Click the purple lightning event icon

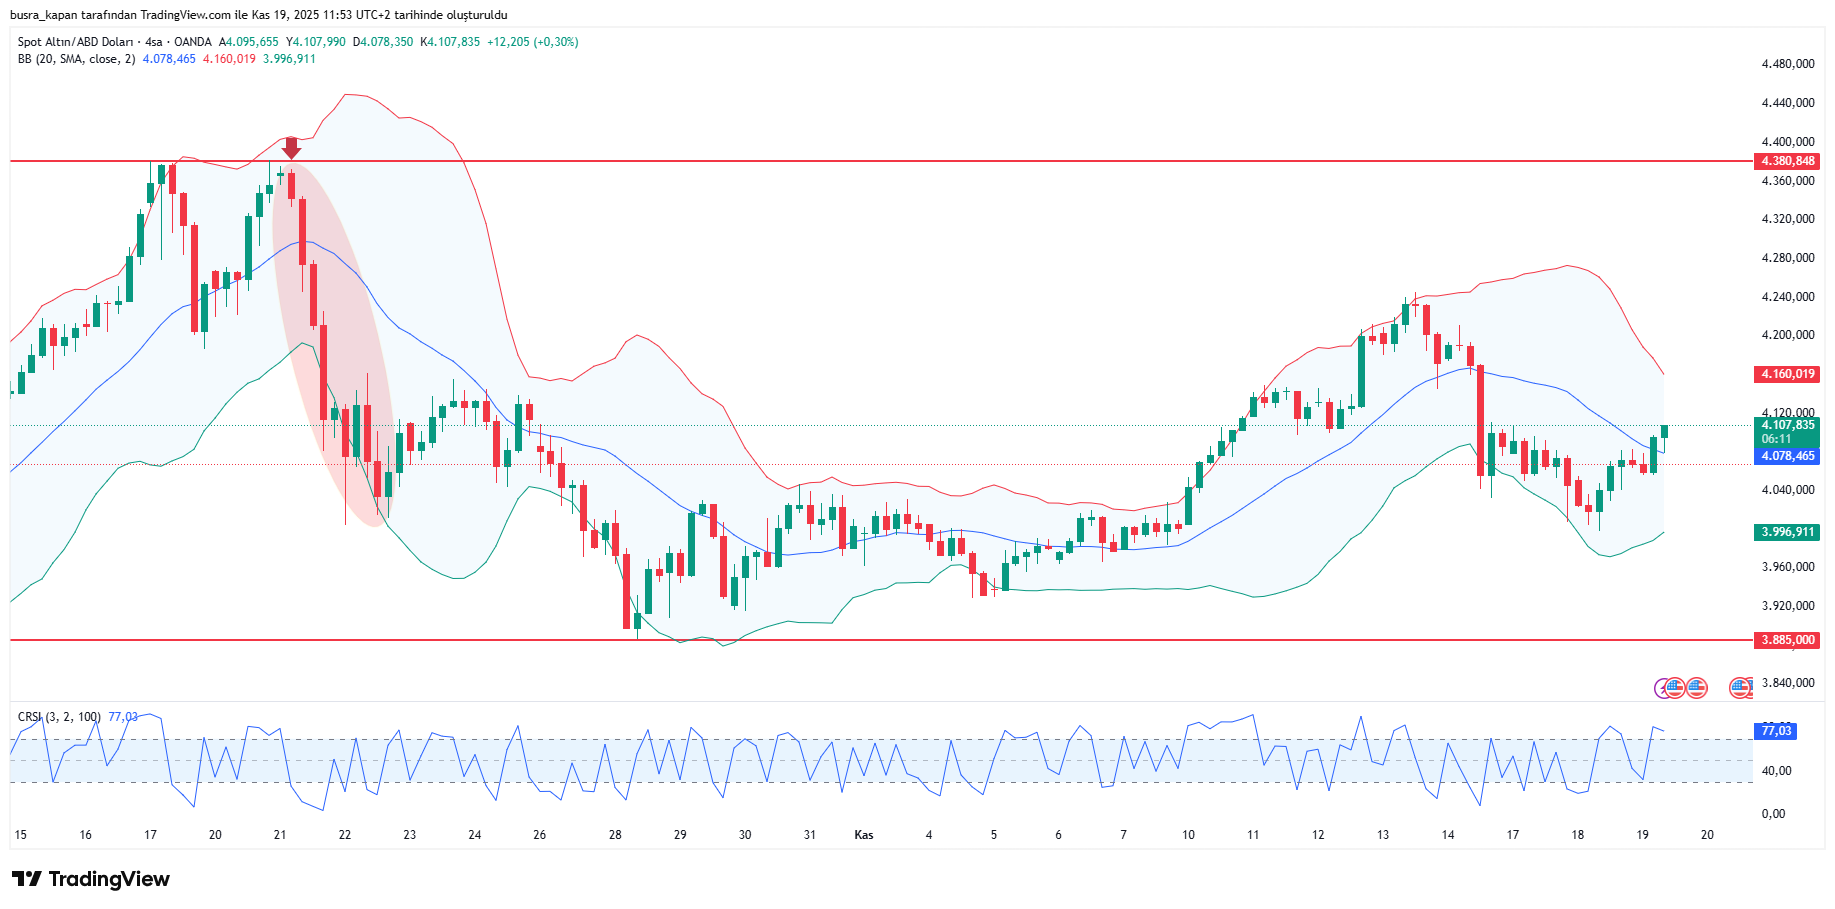1662,688
